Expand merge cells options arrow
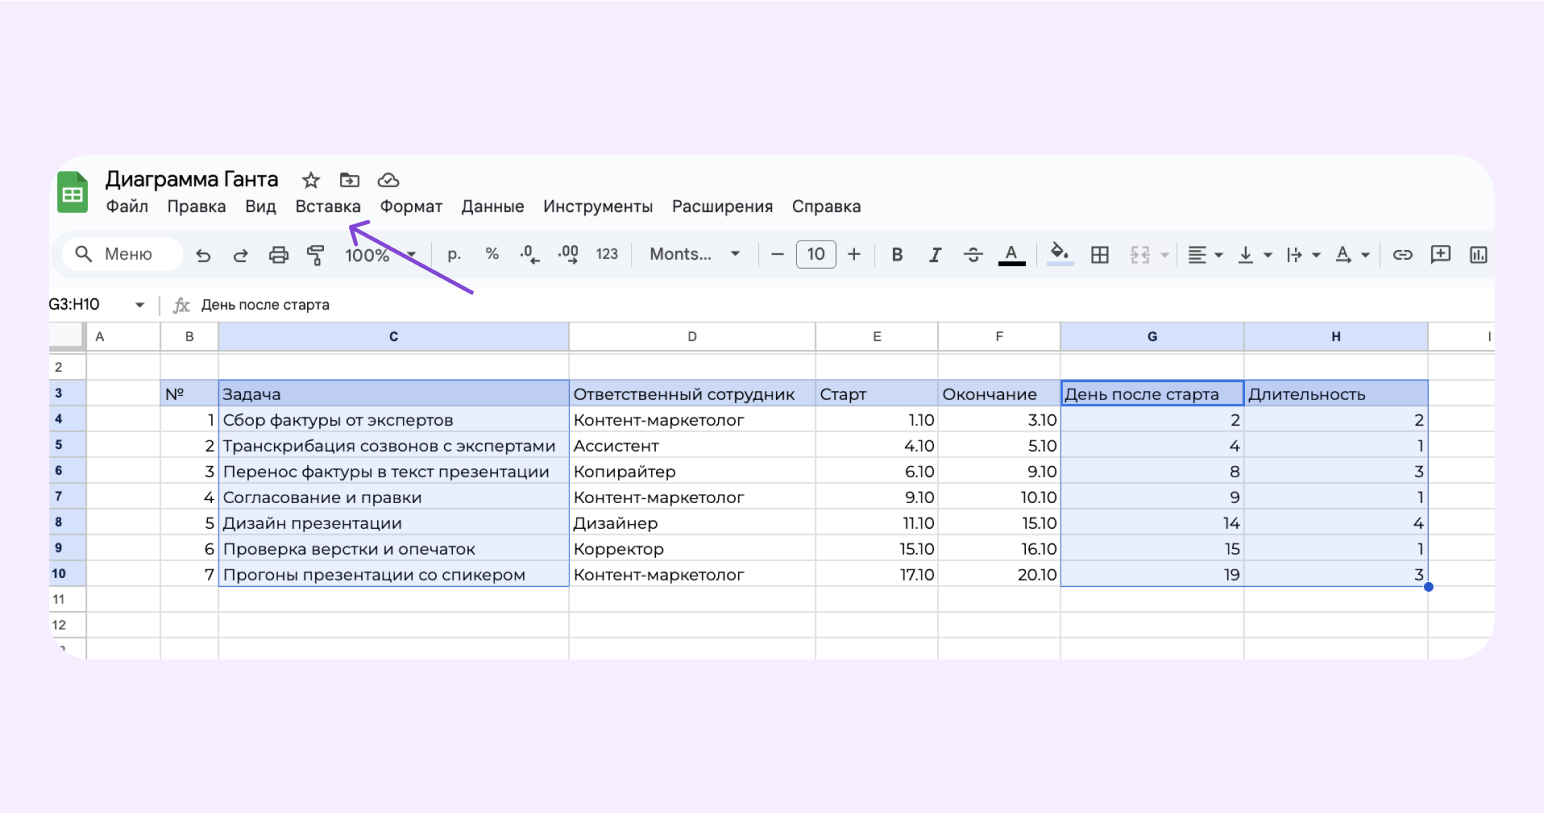 (1165, 255)
